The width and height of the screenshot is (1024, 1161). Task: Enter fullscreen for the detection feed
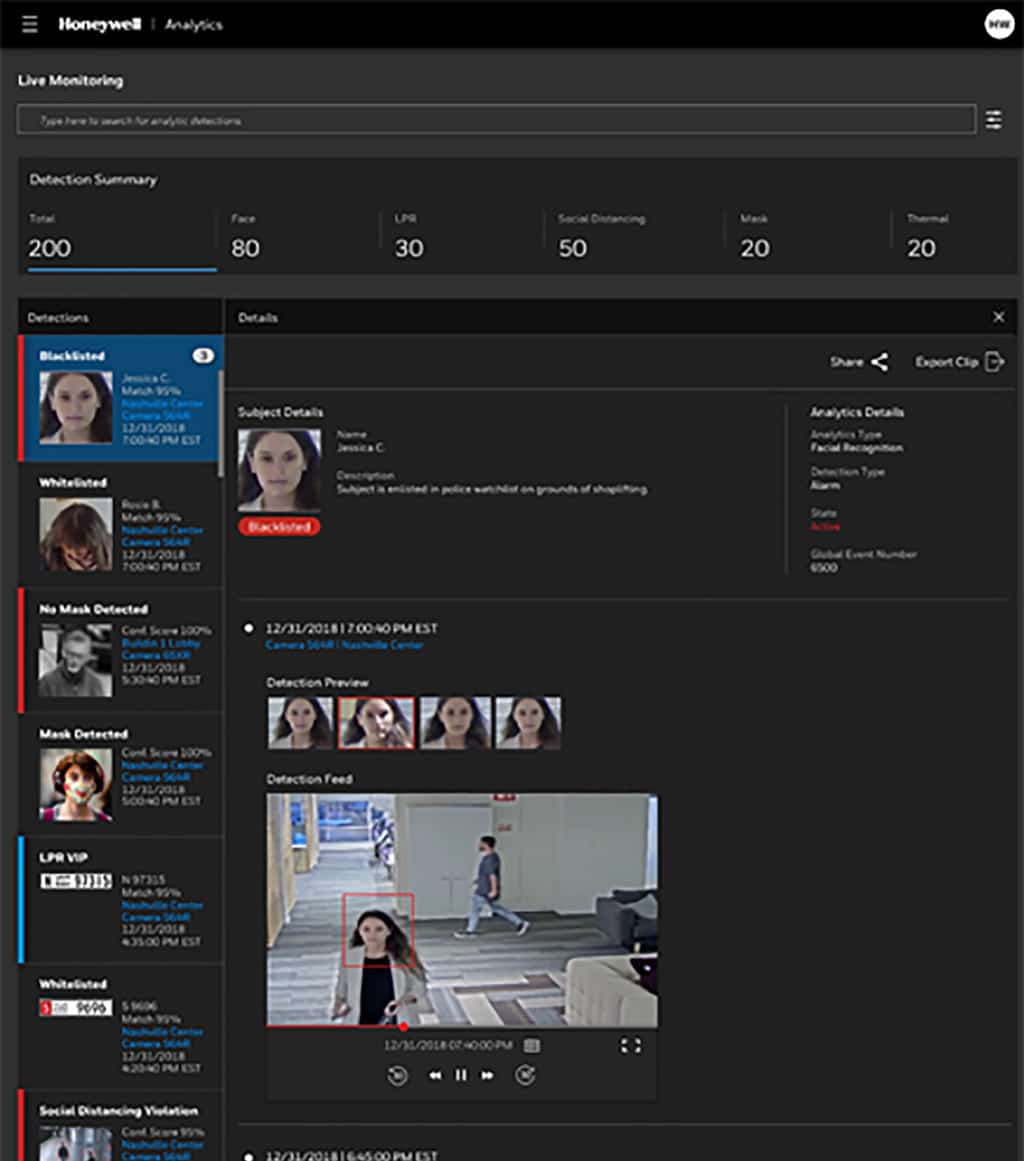coord(630,1045)
